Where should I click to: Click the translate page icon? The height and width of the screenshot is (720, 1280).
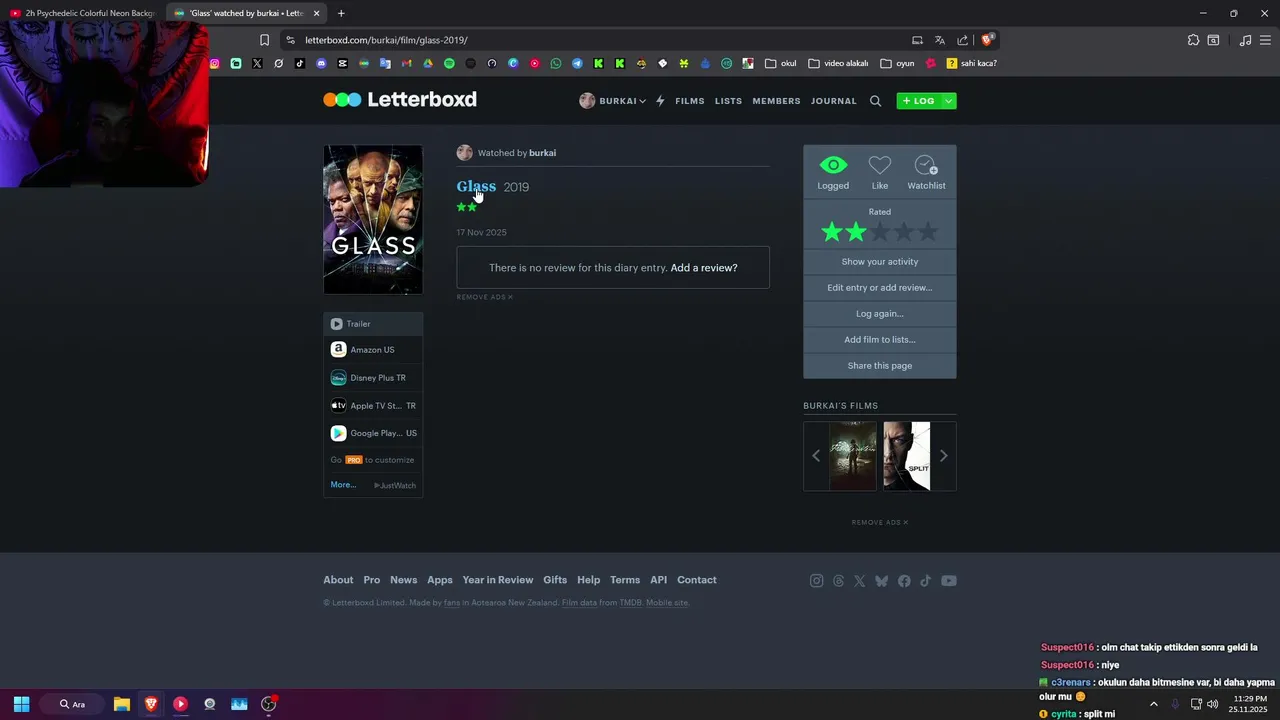click(939, 40)
